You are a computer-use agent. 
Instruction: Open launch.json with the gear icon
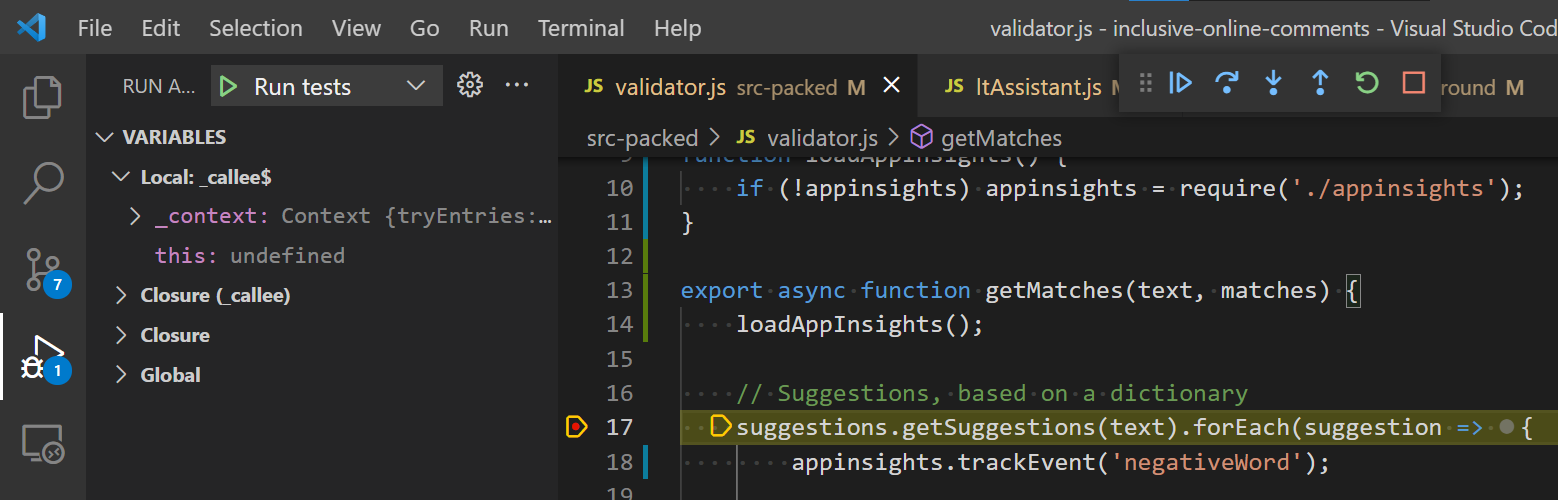coord(469,86)
